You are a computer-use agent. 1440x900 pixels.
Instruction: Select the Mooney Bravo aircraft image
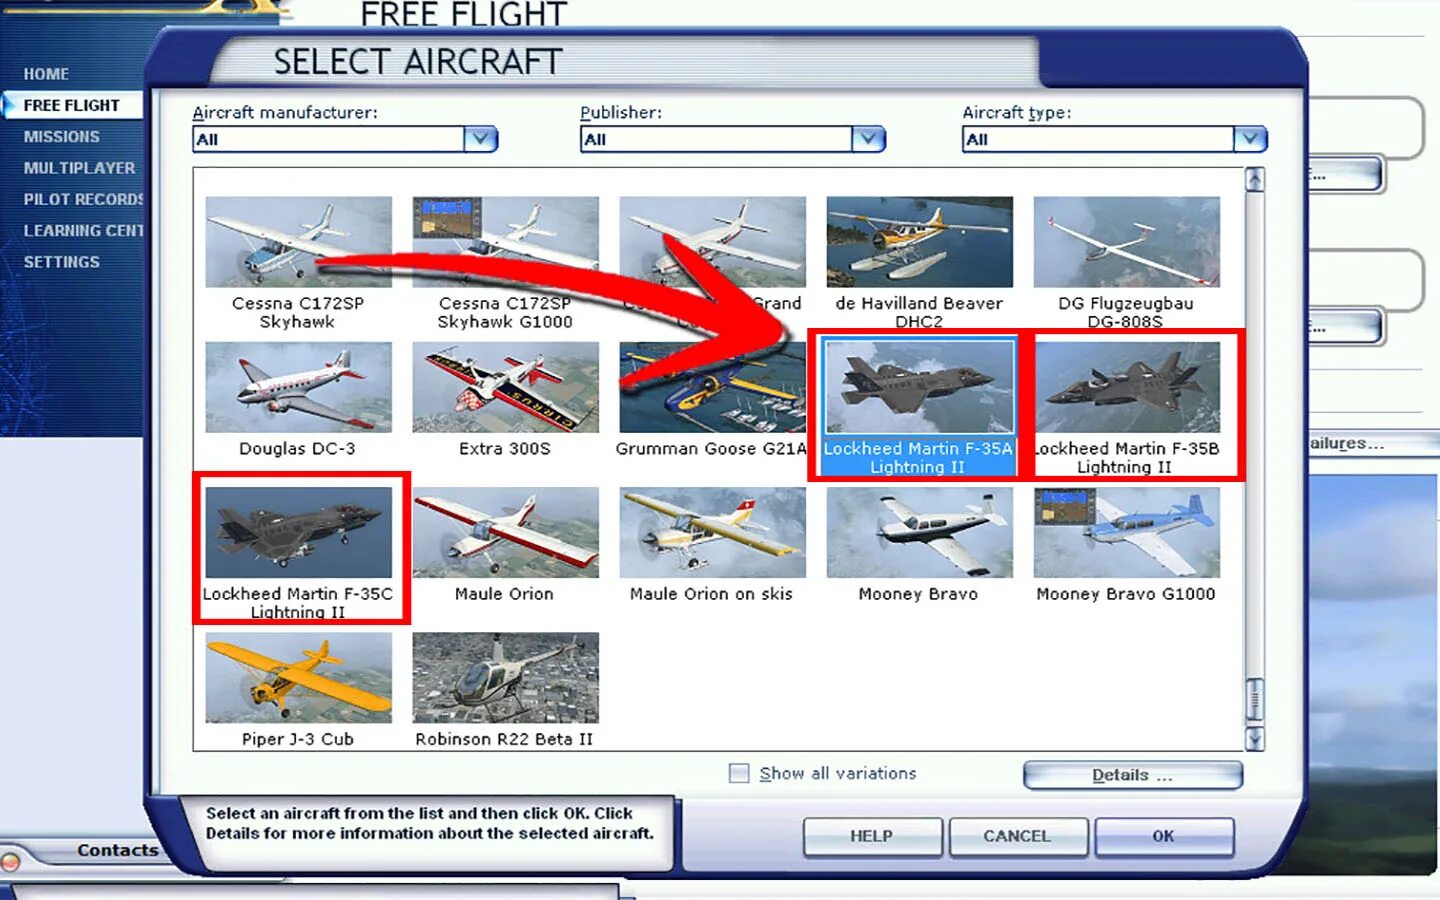coord(919,532)
